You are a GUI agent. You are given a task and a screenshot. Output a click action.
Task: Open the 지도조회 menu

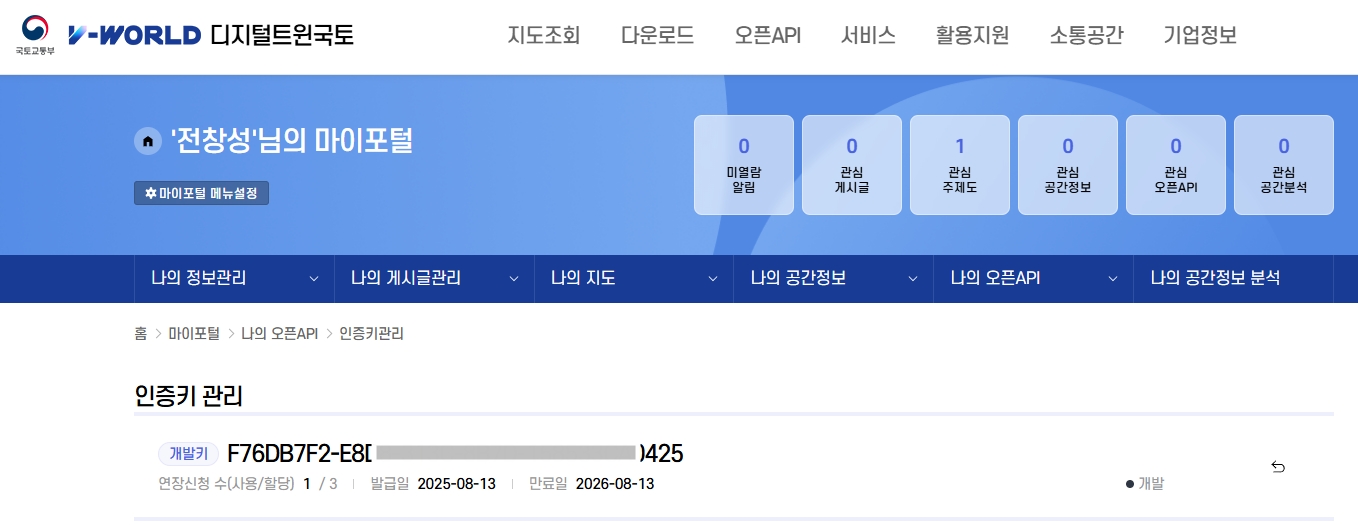pyautogui.click(x=544, y=36)
